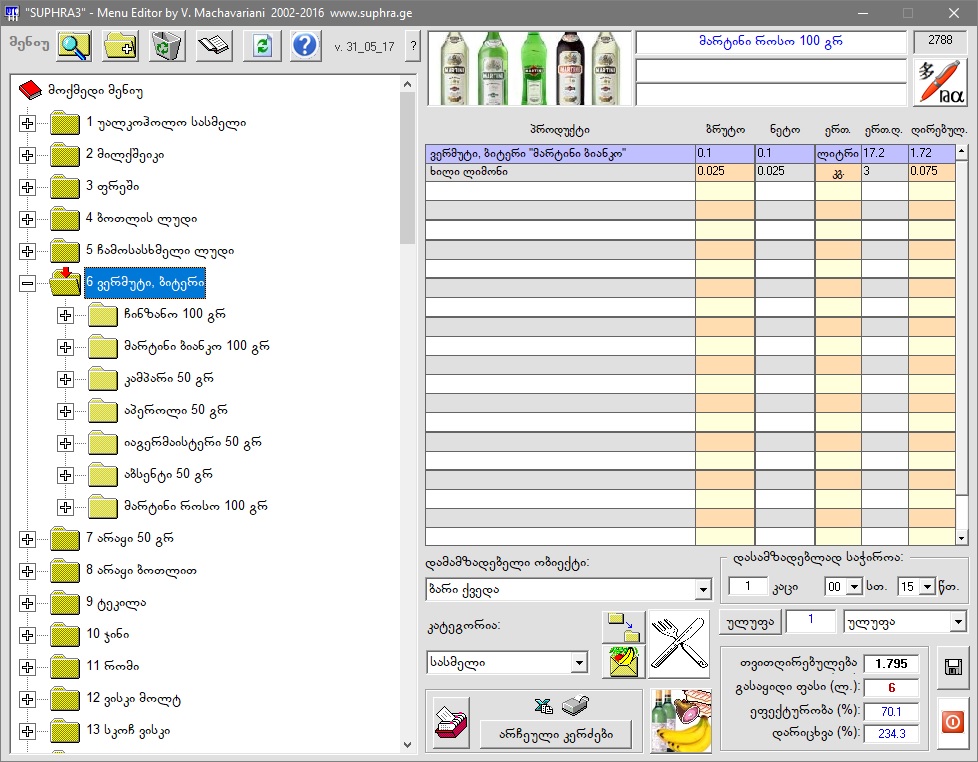The height and width of the screenshot is (762, 978).
Task: Click the fork and knife icon
Action: coord(679,644)
